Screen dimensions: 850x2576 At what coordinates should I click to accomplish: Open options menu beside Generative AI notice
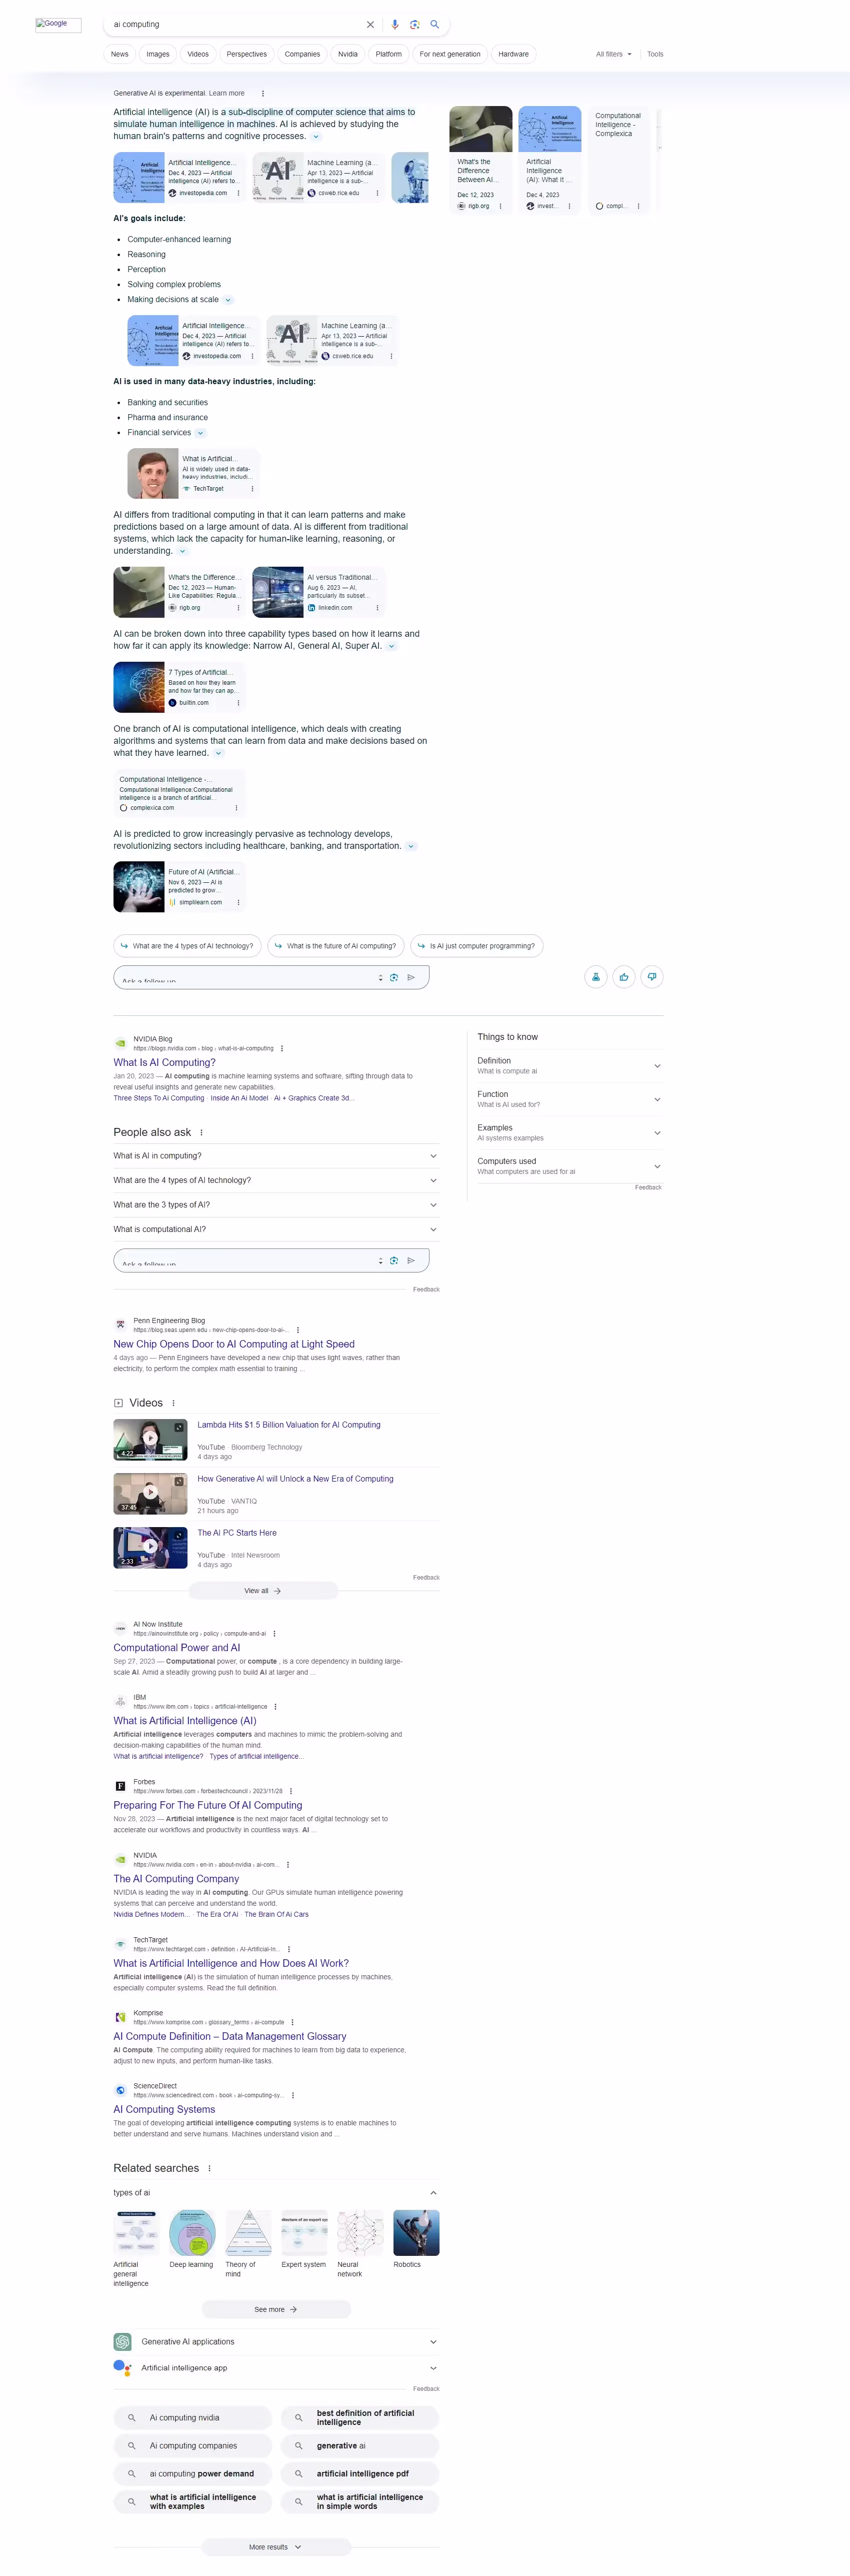(263, 93)
